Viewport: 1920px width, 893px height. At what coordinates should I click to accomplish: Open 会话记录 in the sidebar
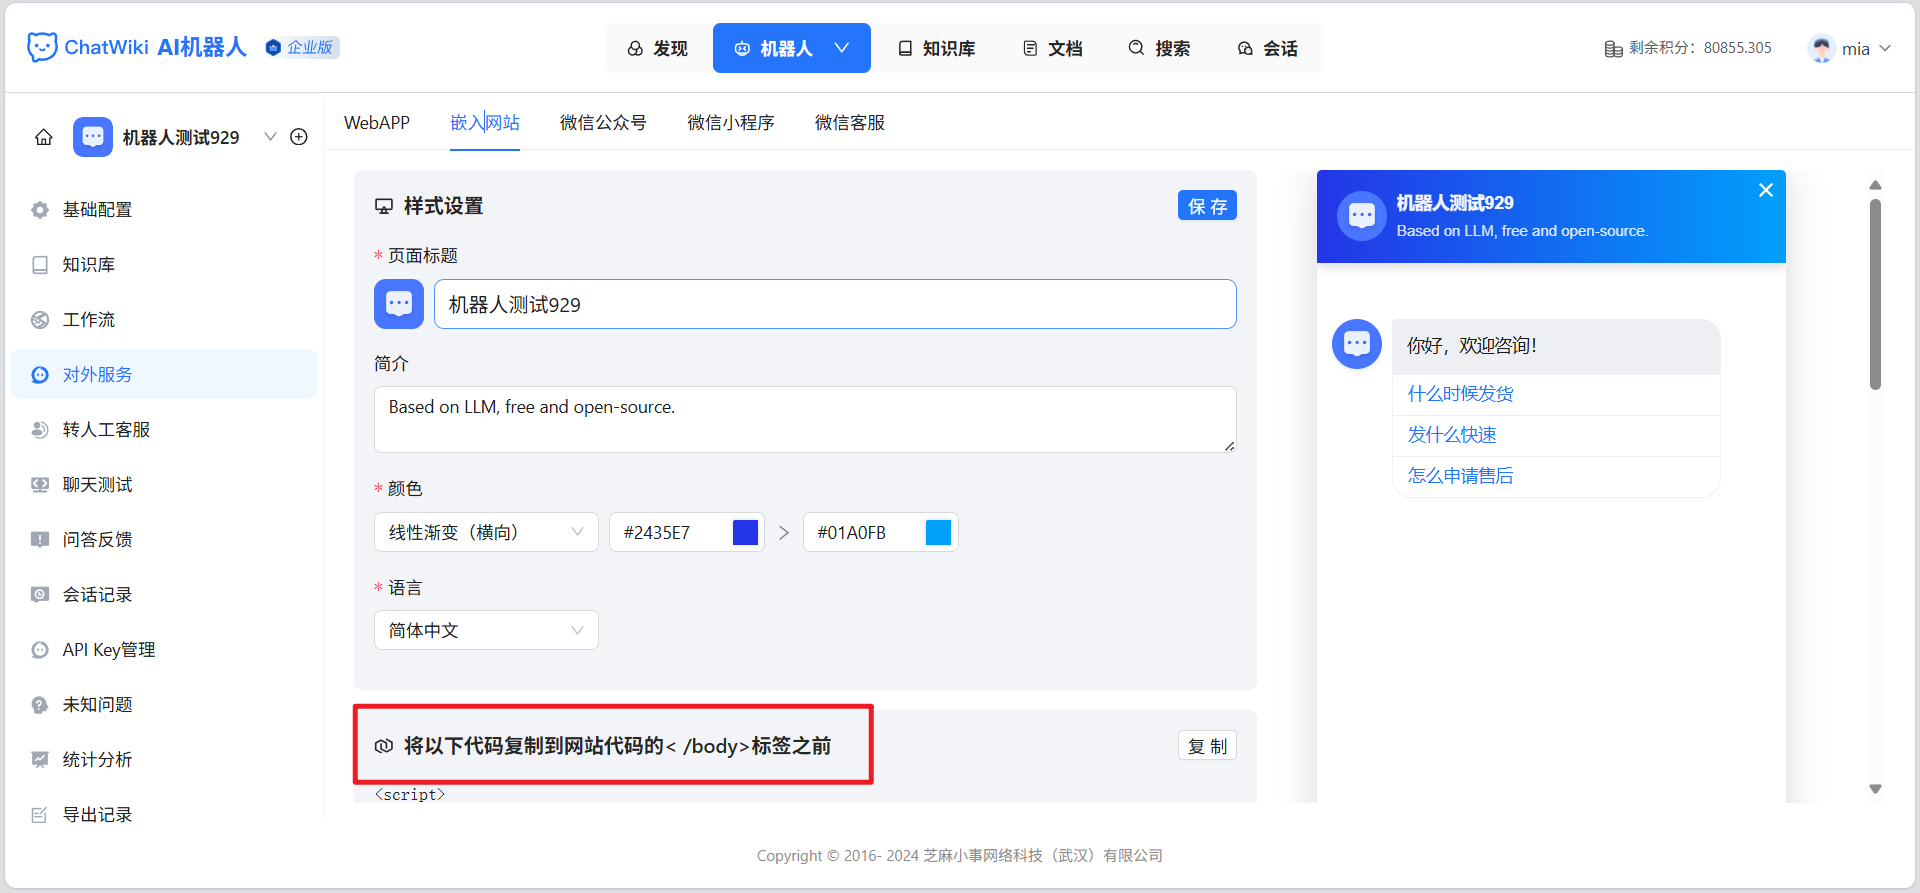164,594
